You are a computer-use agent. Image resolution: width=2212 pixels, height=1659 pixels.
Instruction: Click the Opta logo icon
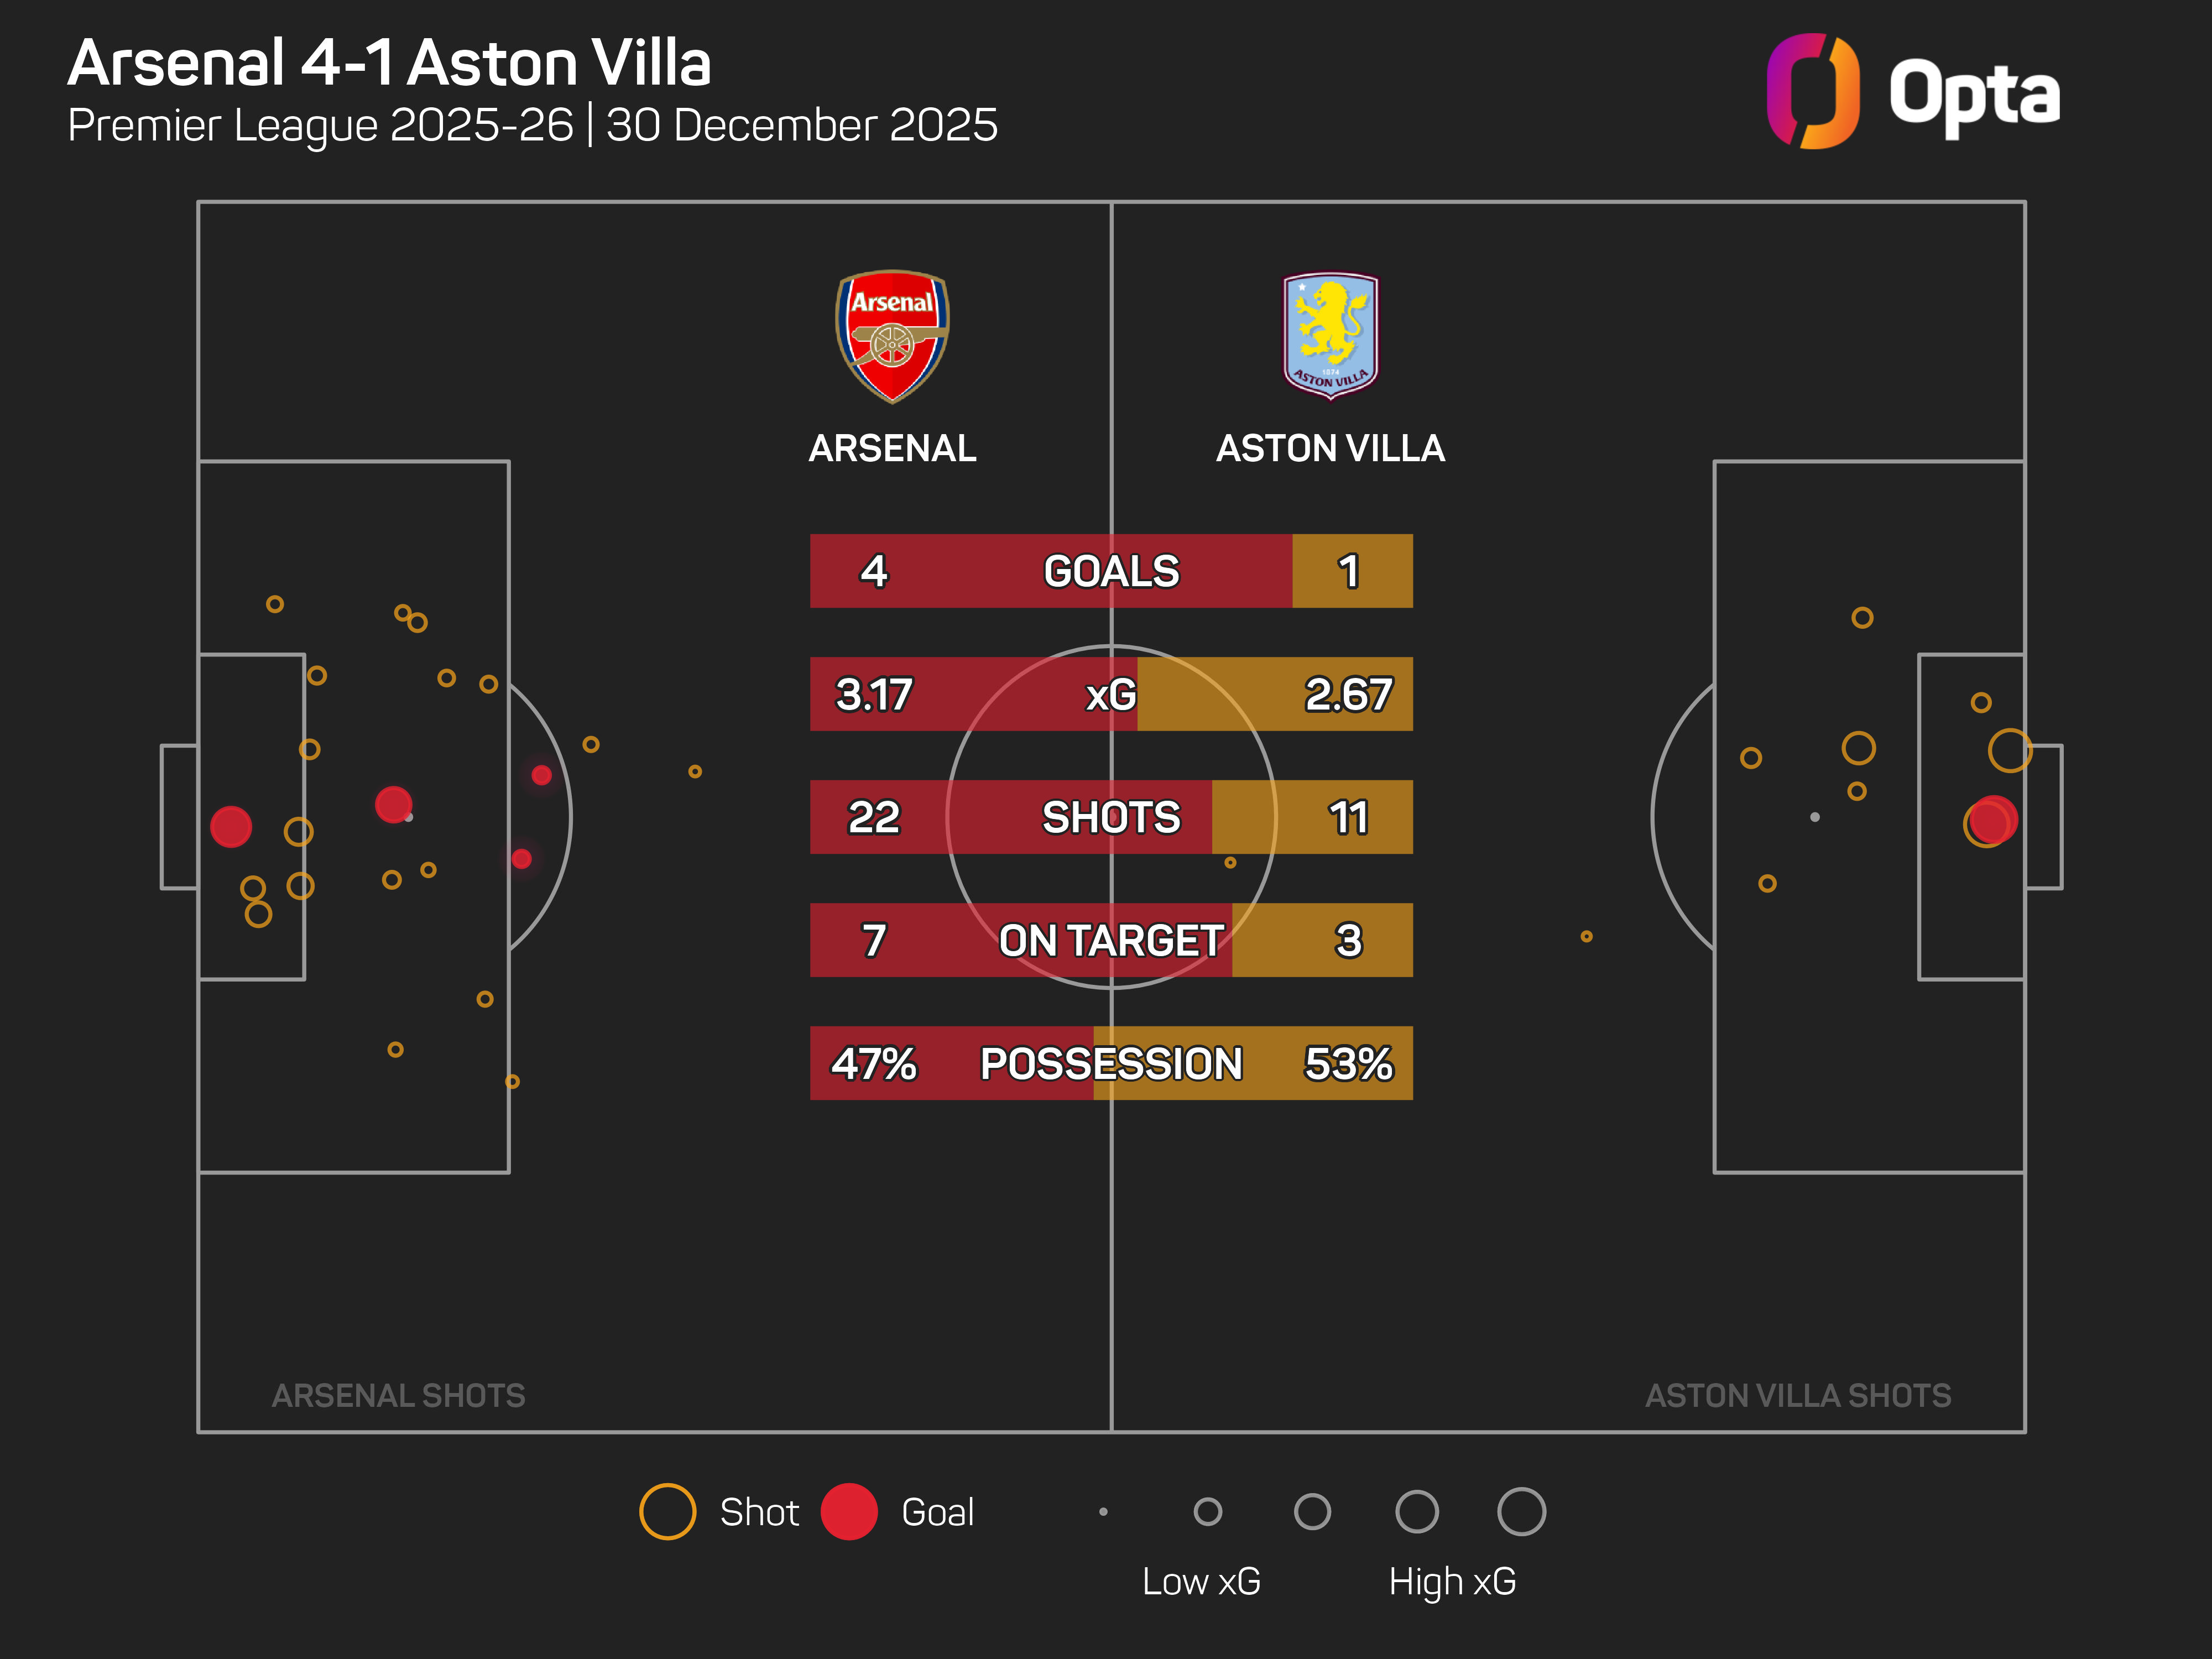1812,91
